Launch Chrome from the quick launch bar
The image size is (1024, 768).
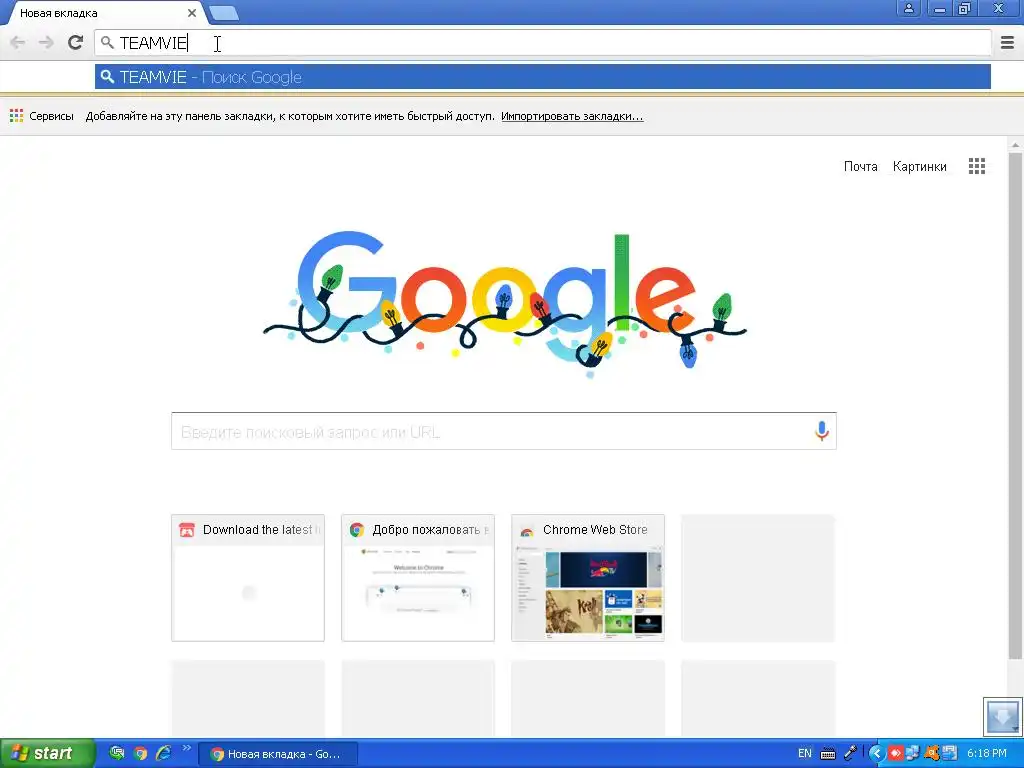coord(140,754)
